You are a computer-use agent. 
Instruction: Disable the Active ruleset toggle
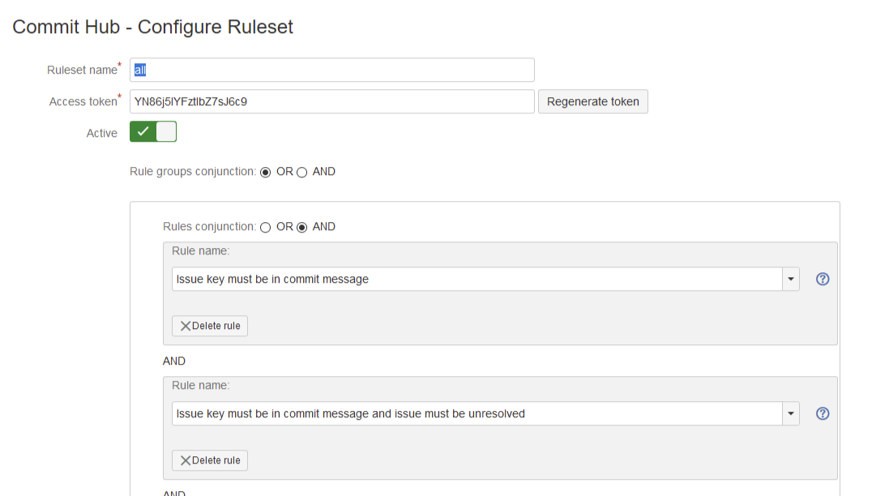click(x=153, y=132)
